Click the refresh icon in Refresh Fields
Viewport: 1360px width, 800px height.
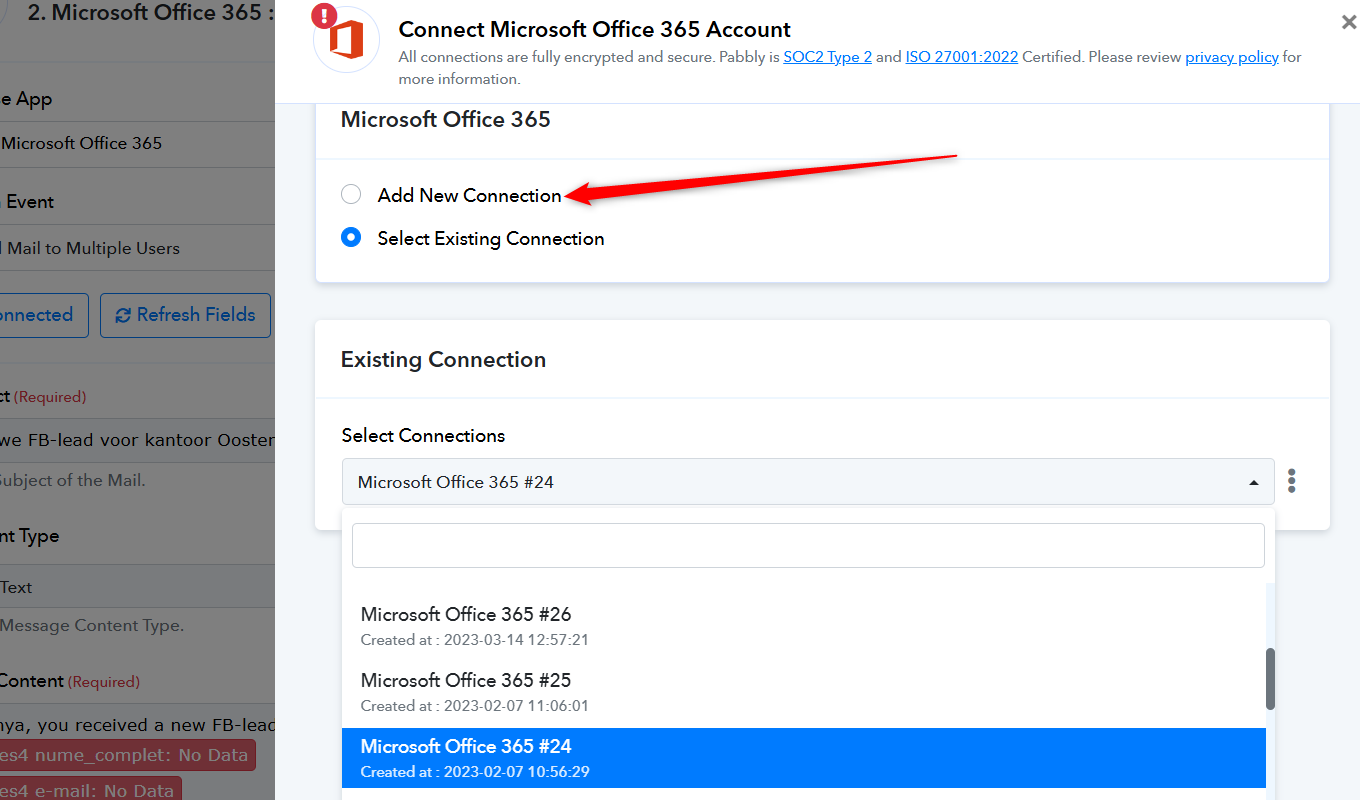pyautogui.click(x=123, y=316)
